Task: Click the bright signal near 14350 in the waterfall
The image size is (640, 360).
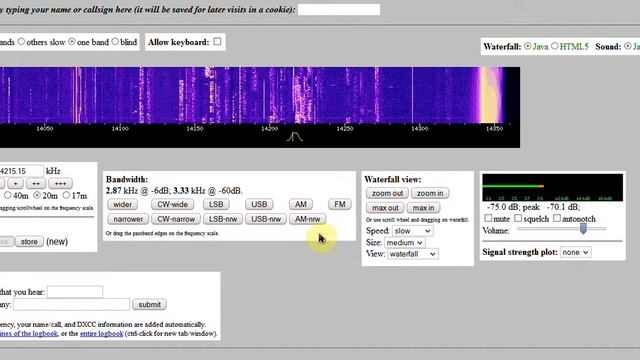Action: (491, 95)
